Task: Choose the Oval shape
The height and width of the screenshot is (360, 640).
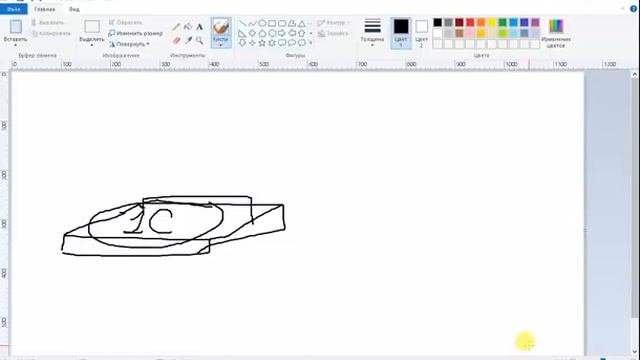Action: pos(262,23)
